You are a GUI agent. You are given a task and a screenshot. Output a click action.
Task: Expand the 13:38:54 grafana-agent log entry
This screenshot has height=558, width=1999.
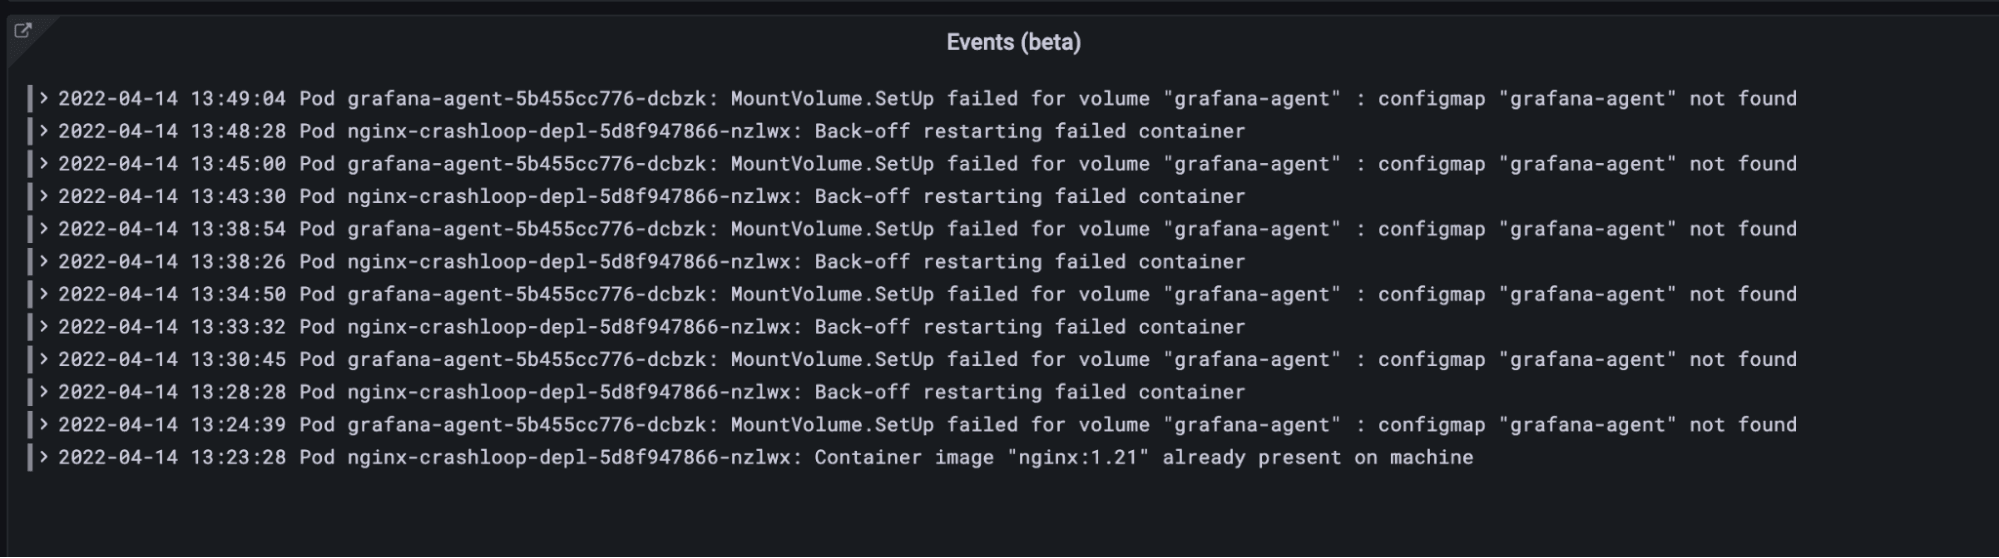click(44, 229)
